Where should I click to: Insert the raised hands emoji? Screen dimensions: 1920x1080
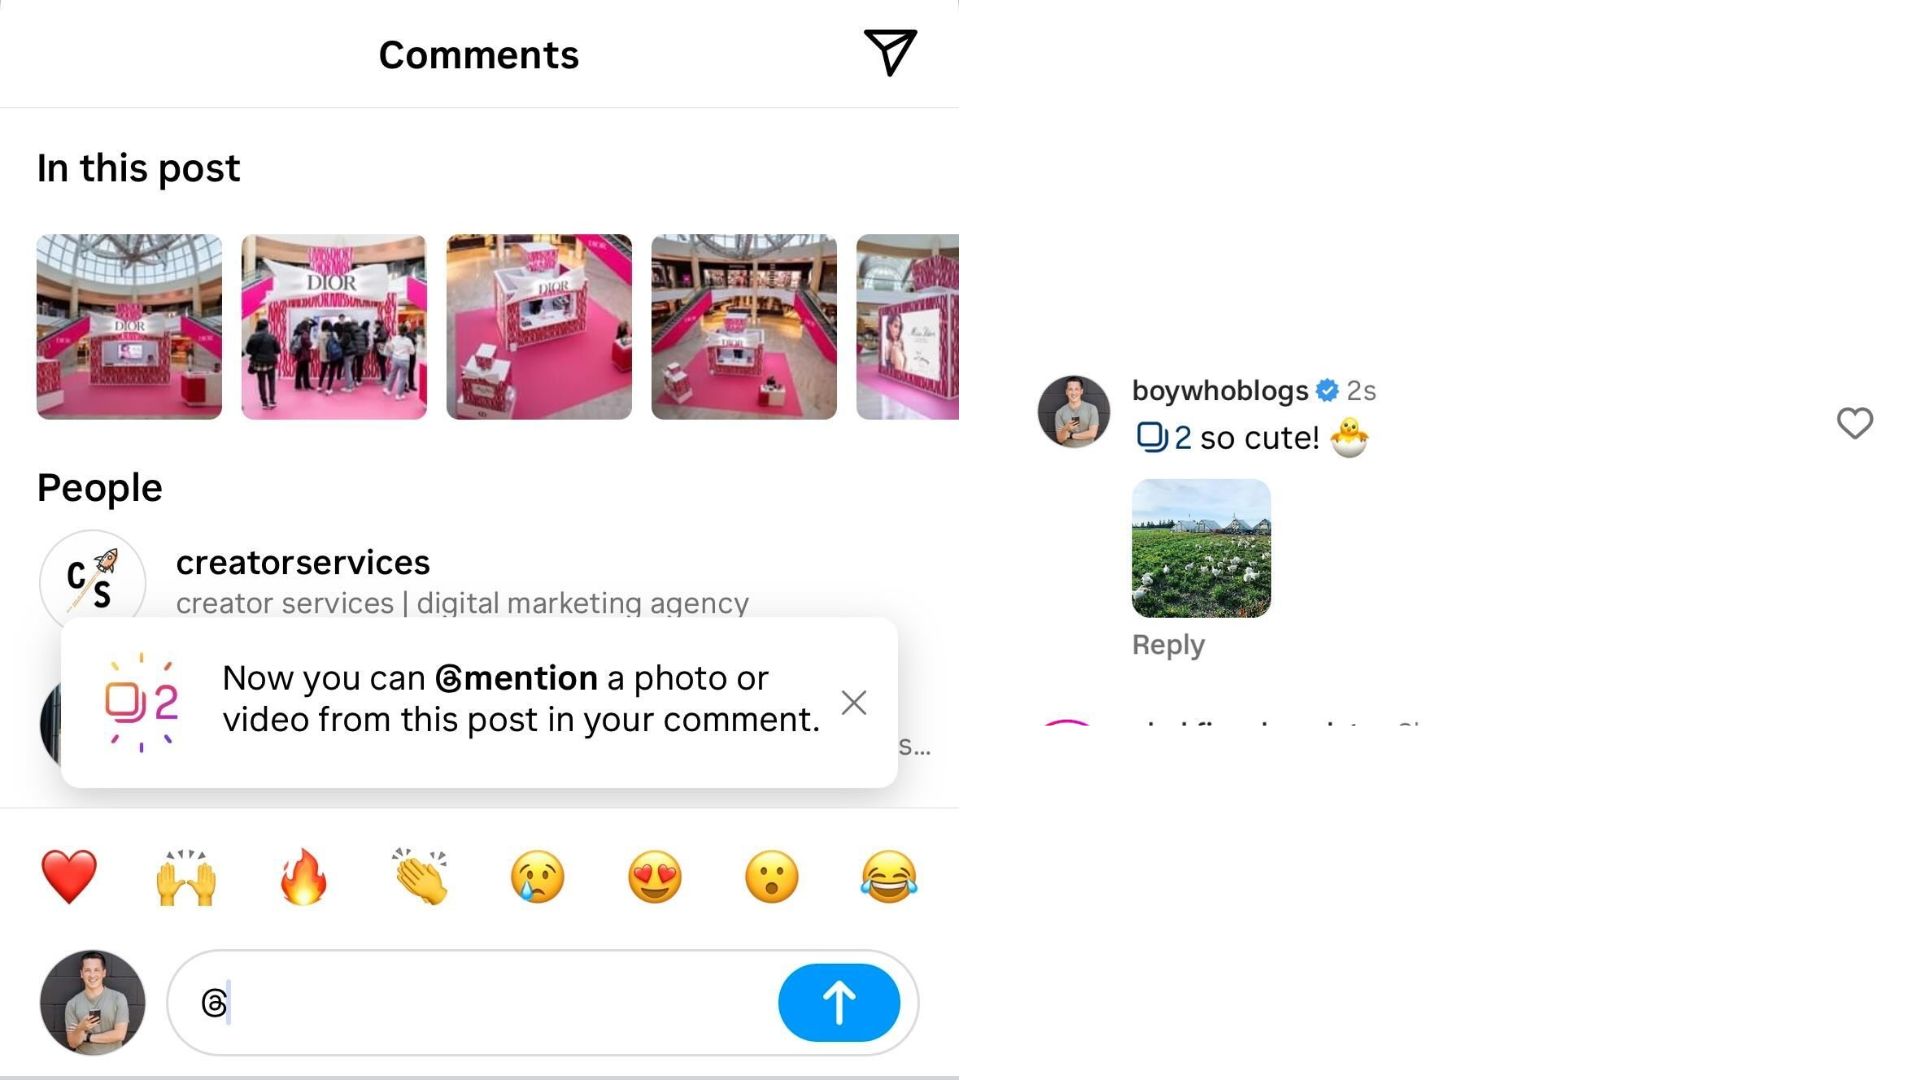pos(186,877)
